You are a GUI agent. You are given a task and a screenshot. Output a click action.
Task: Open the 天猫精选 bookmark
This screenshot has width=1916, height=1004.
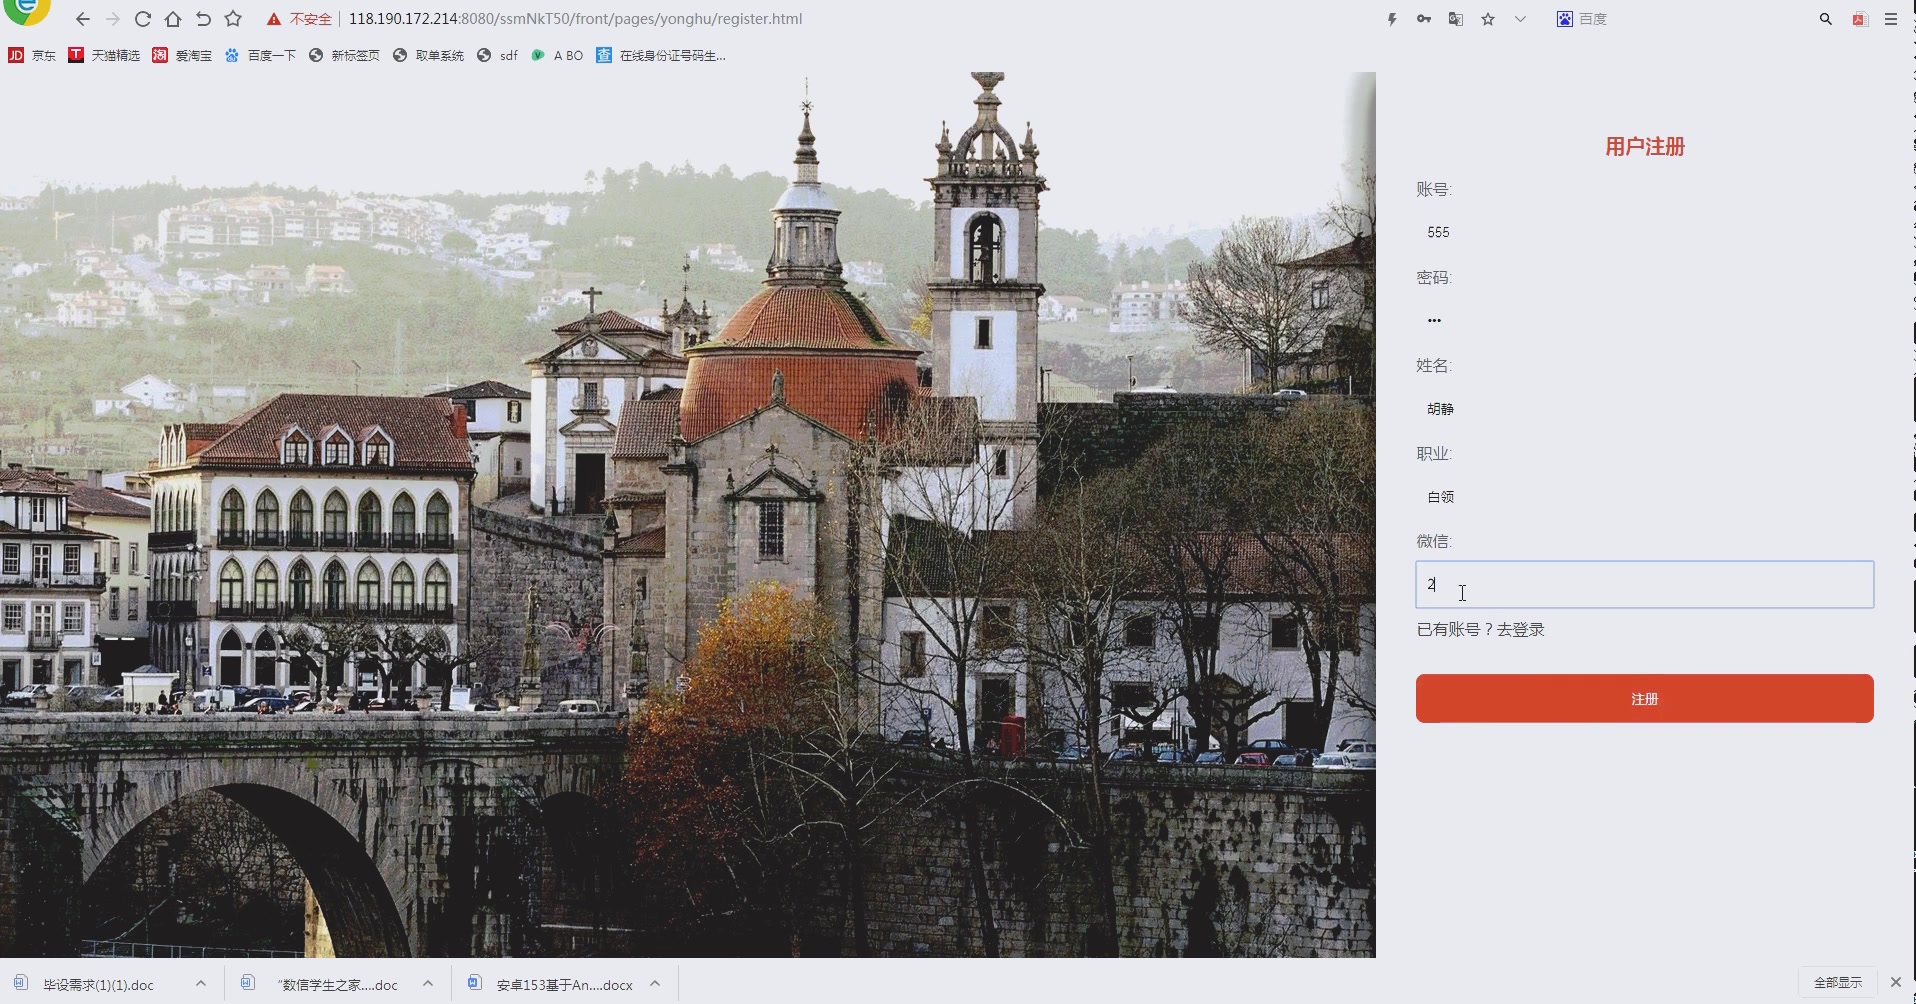click(104, 55)
